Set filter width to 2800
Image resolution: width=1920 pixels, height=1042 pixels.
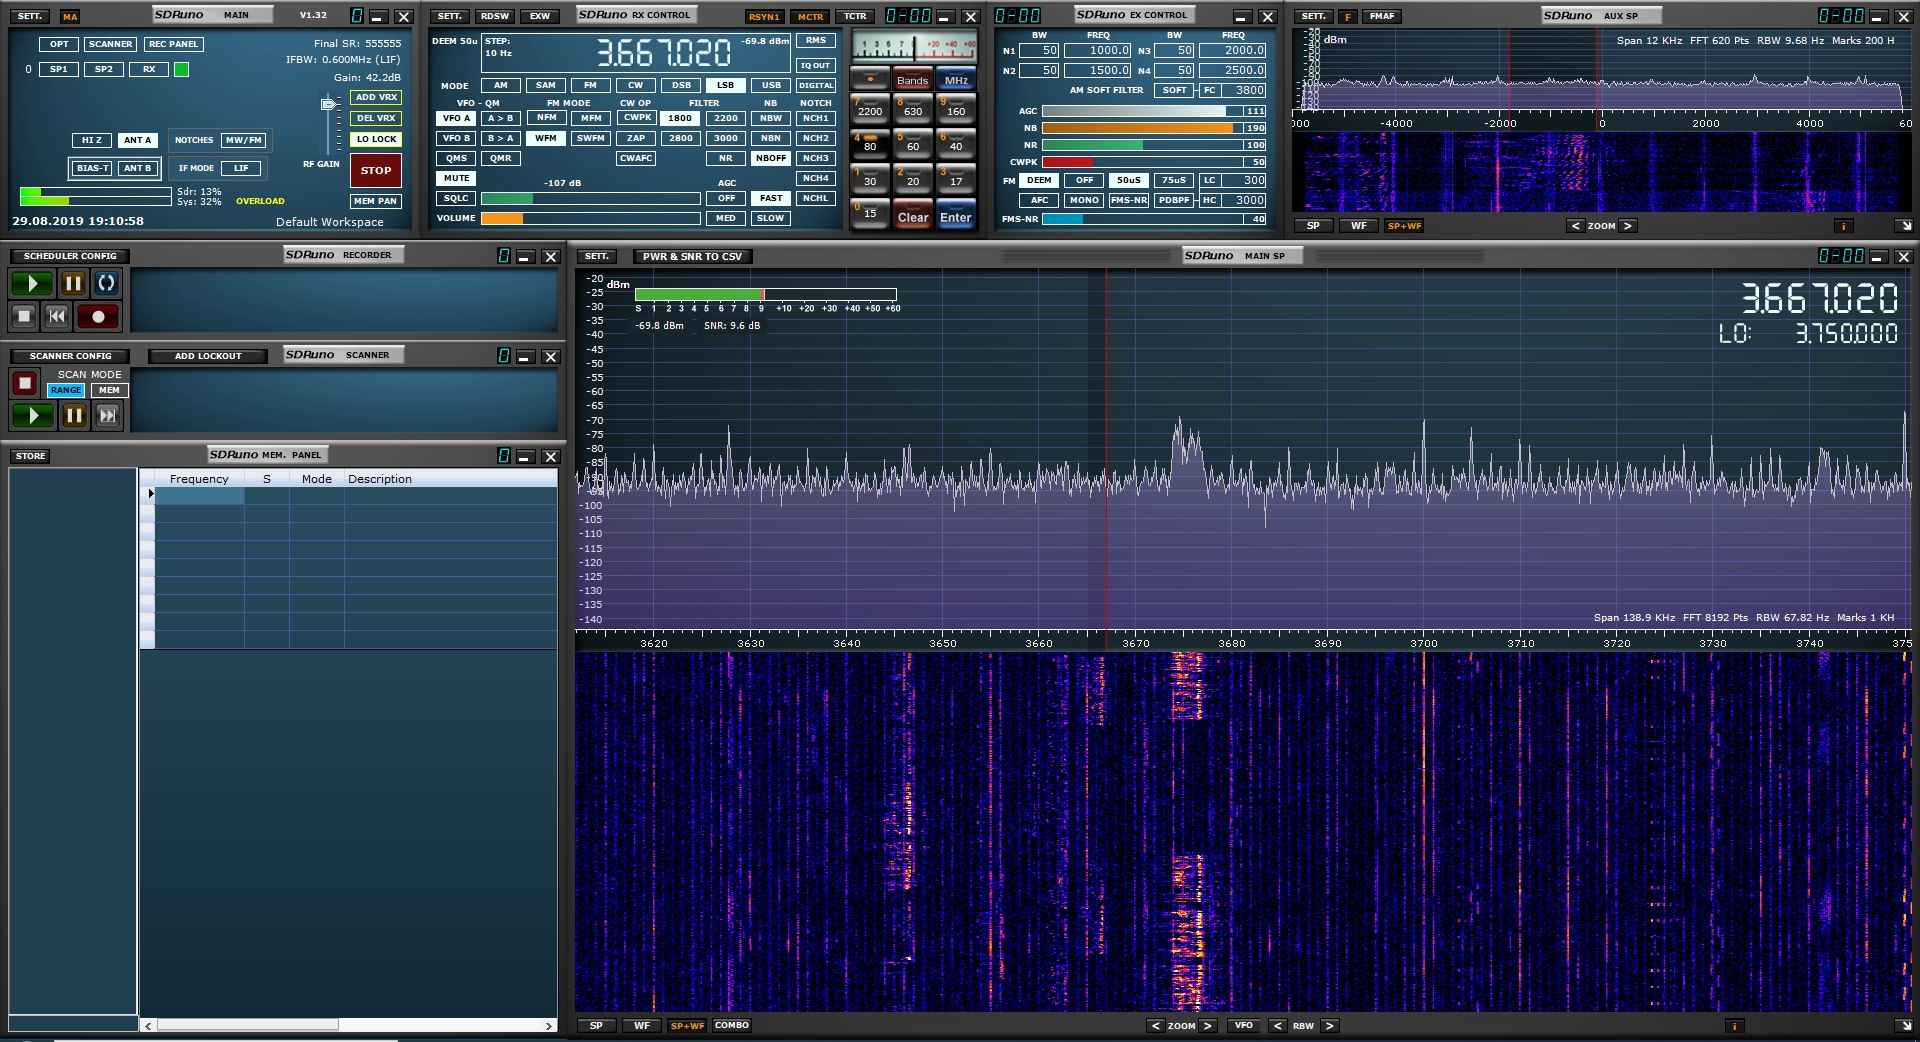pos(680,138)
